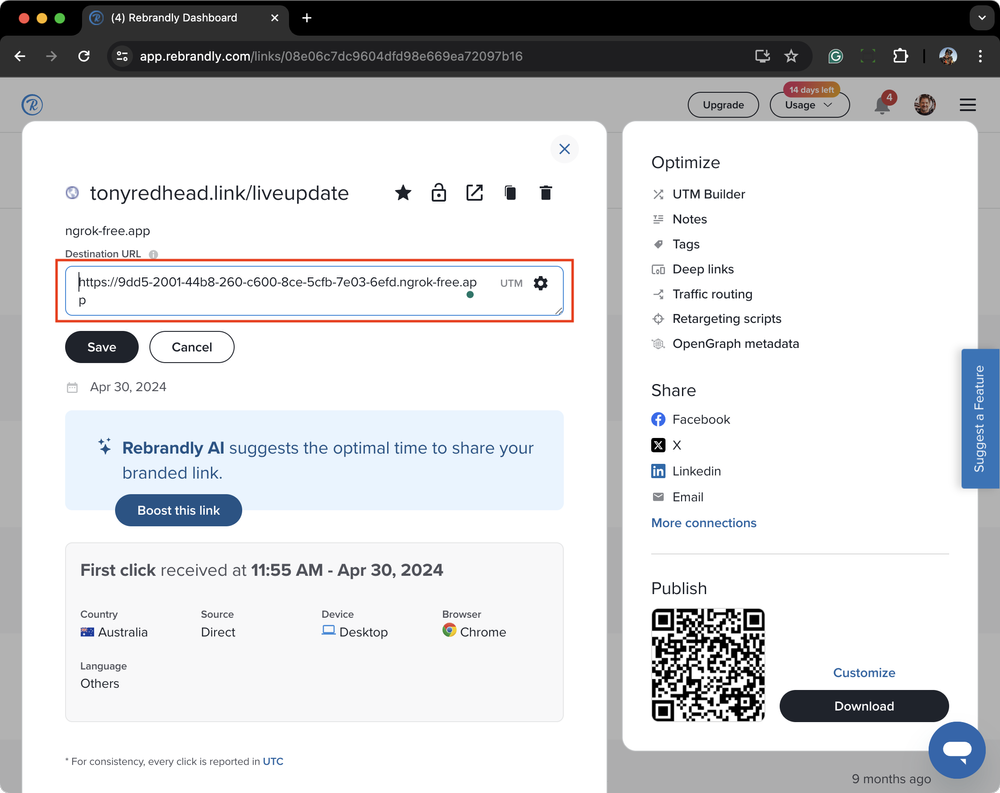Open the link in new window icon
Image resolution: width=1000 pixels, height=793 pixels.
point(474,193)
